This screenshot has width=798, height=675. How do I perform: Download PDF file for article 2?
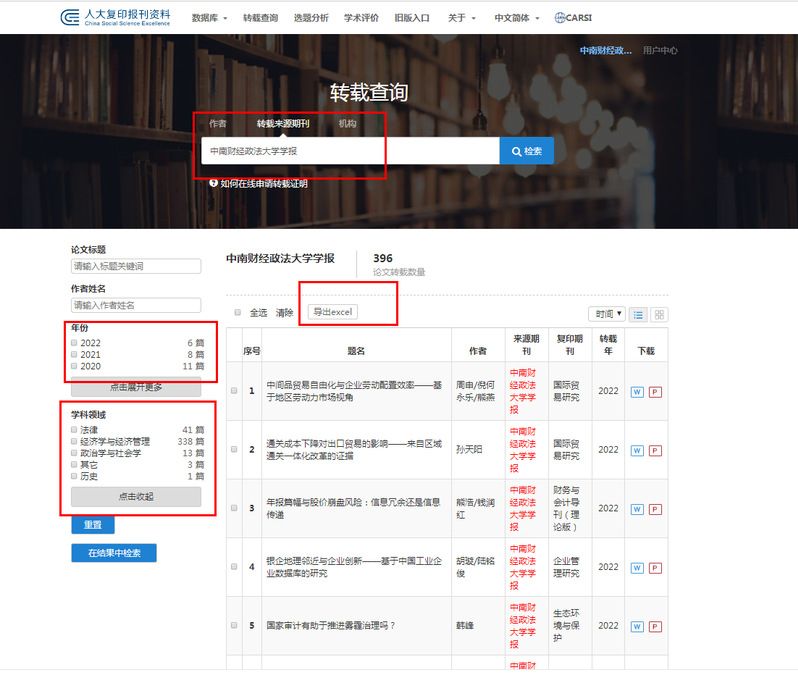click(x=655, y=450)
